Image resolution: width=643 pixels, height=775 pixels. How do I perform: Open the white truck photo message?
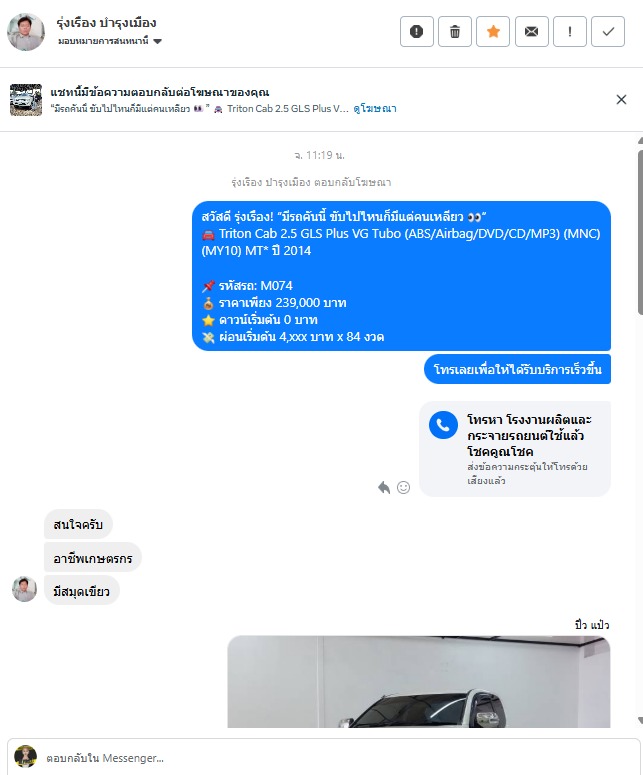pyautogui.click(x=419, y=682)
